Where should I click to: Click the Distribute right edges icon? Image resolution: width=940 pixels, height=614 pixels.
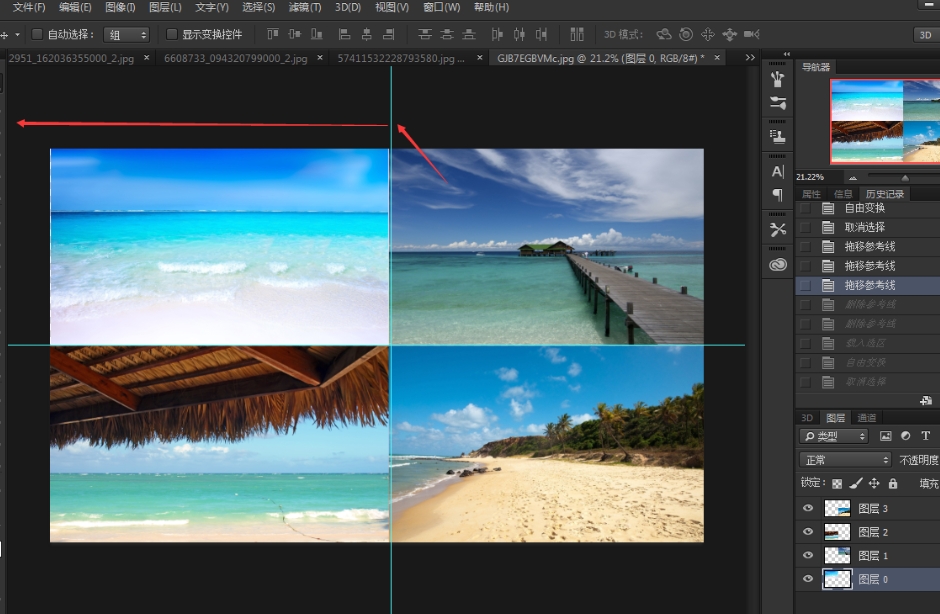(x=541, y=34)
